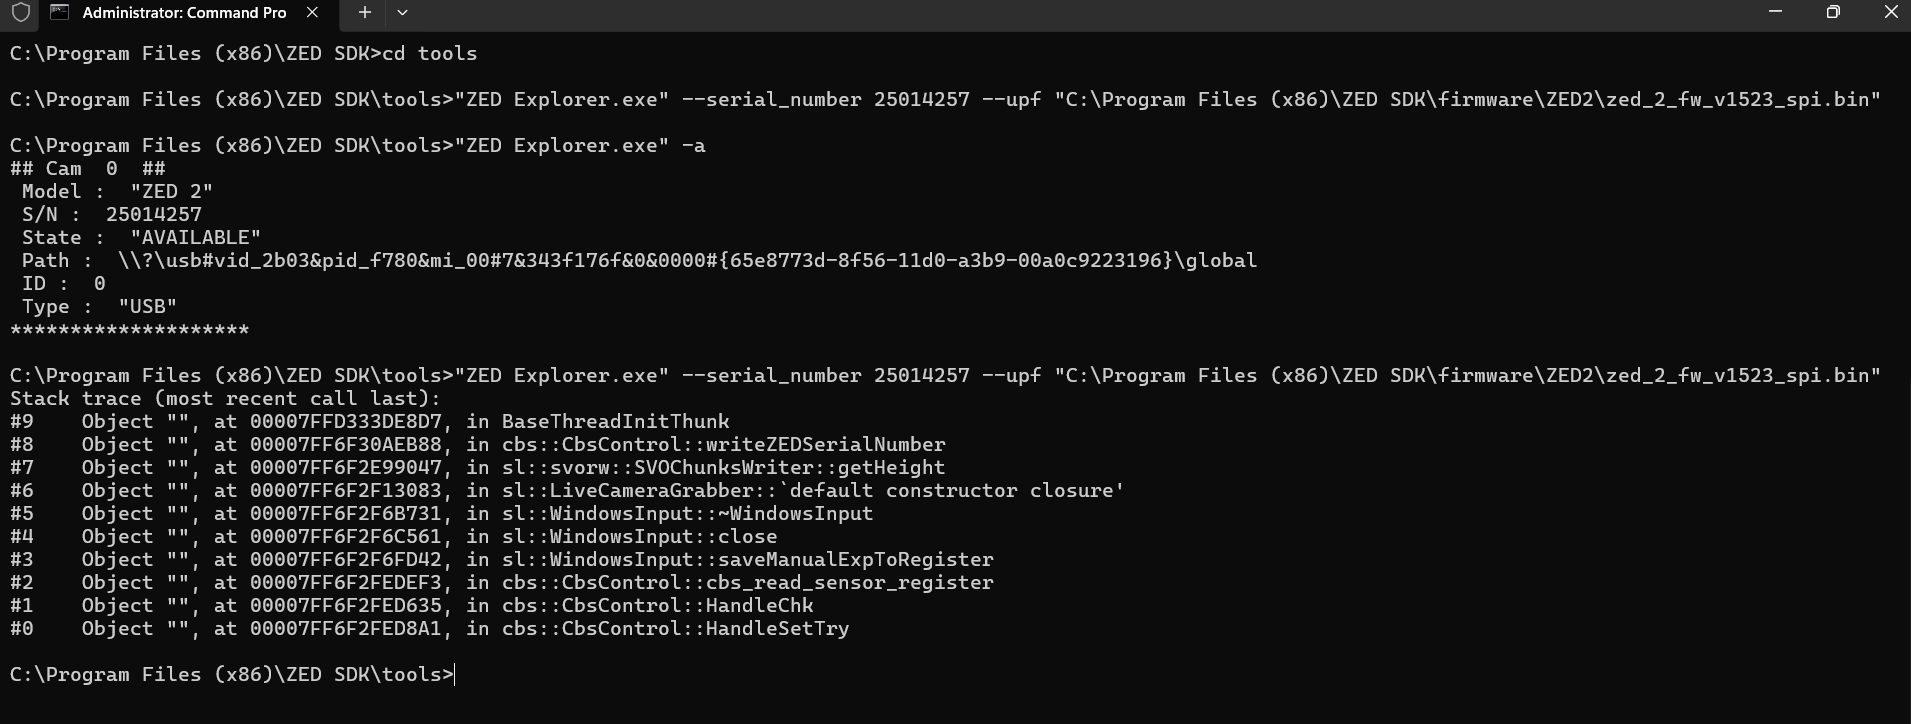Click the administrator shield icon
Viewport: 1911px width, 724px height.
21,13
